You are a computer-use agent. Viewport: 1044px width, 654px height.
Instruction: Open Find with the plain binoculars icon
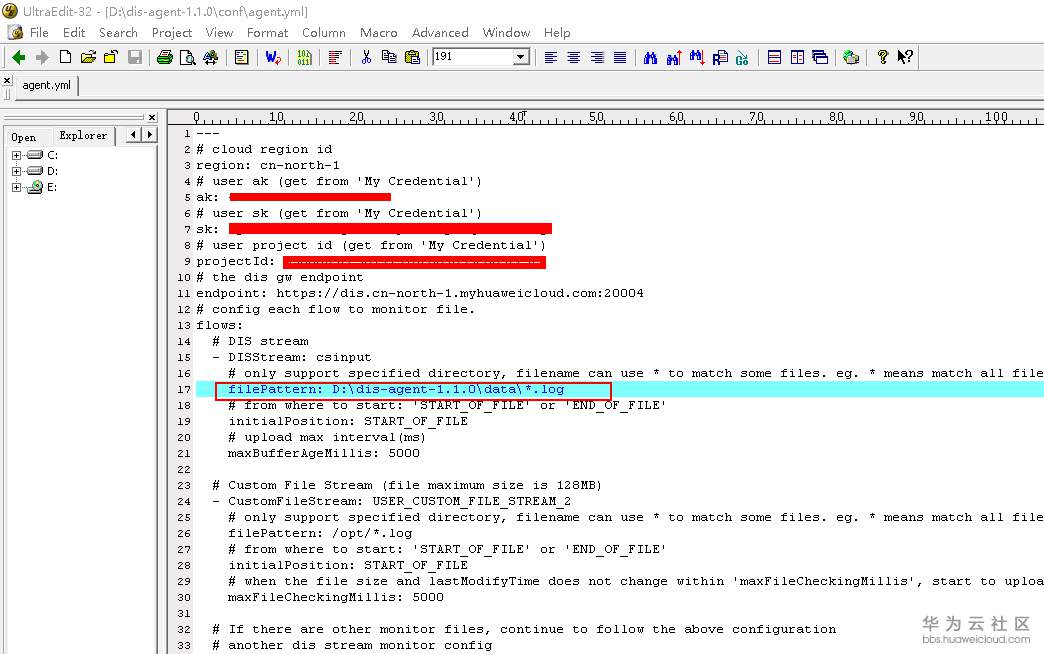(x=651, y=57)
